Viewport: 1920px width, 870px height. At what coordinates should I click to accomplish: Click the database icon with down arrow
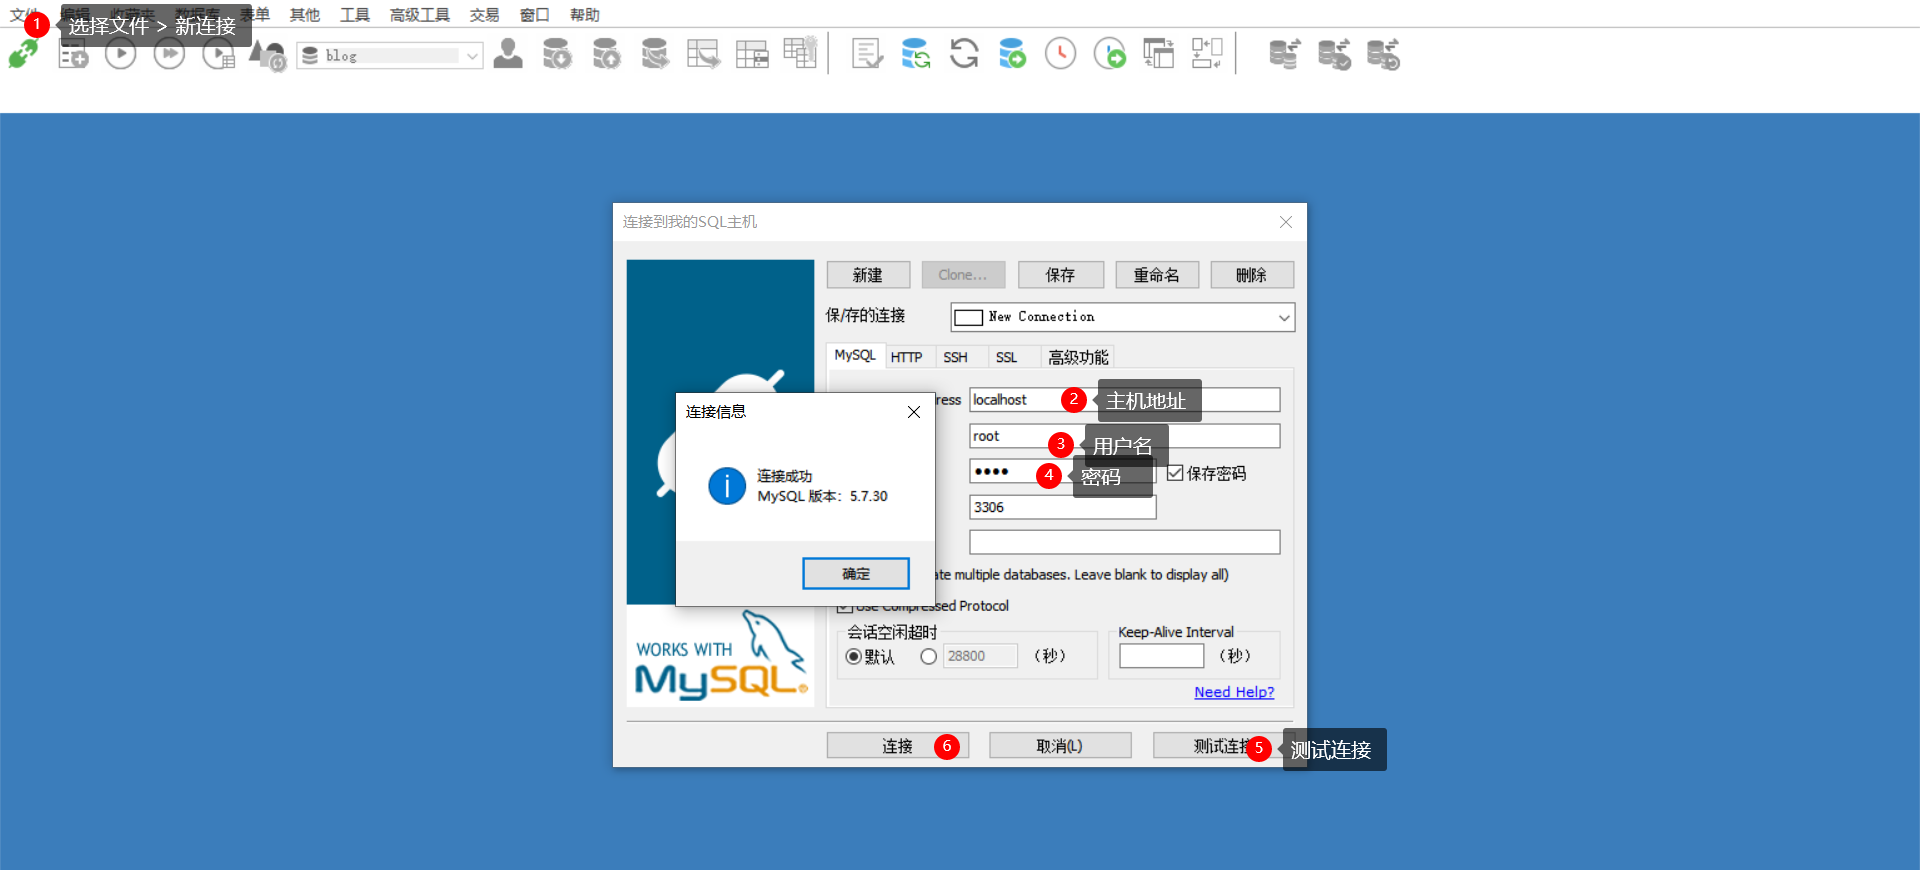point(557,53)
